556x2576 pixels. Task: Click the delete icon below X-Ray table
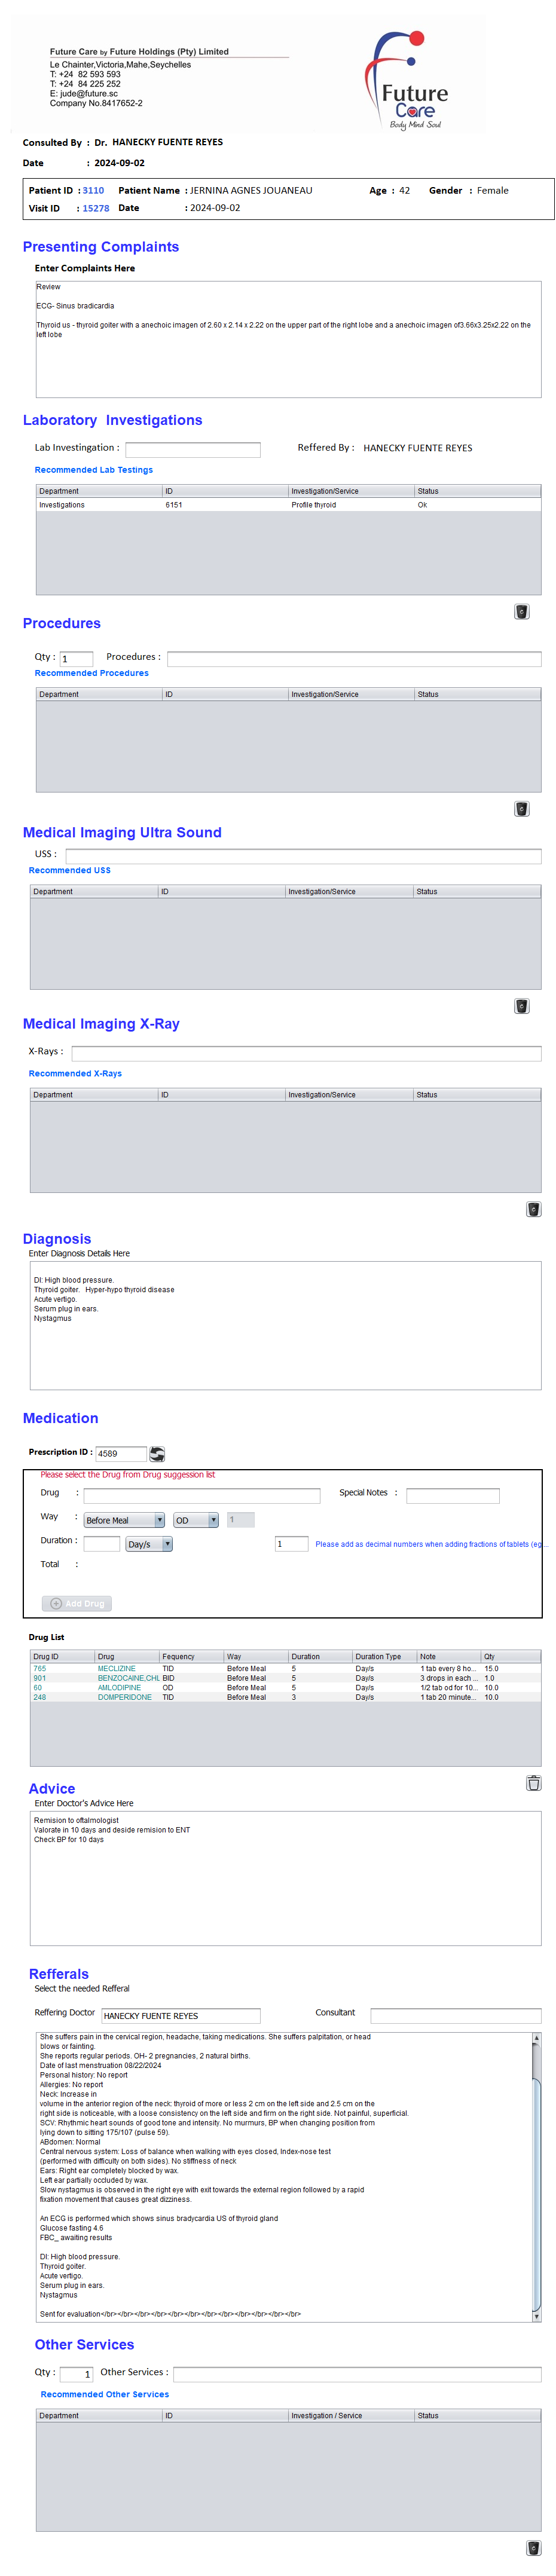533,1209
